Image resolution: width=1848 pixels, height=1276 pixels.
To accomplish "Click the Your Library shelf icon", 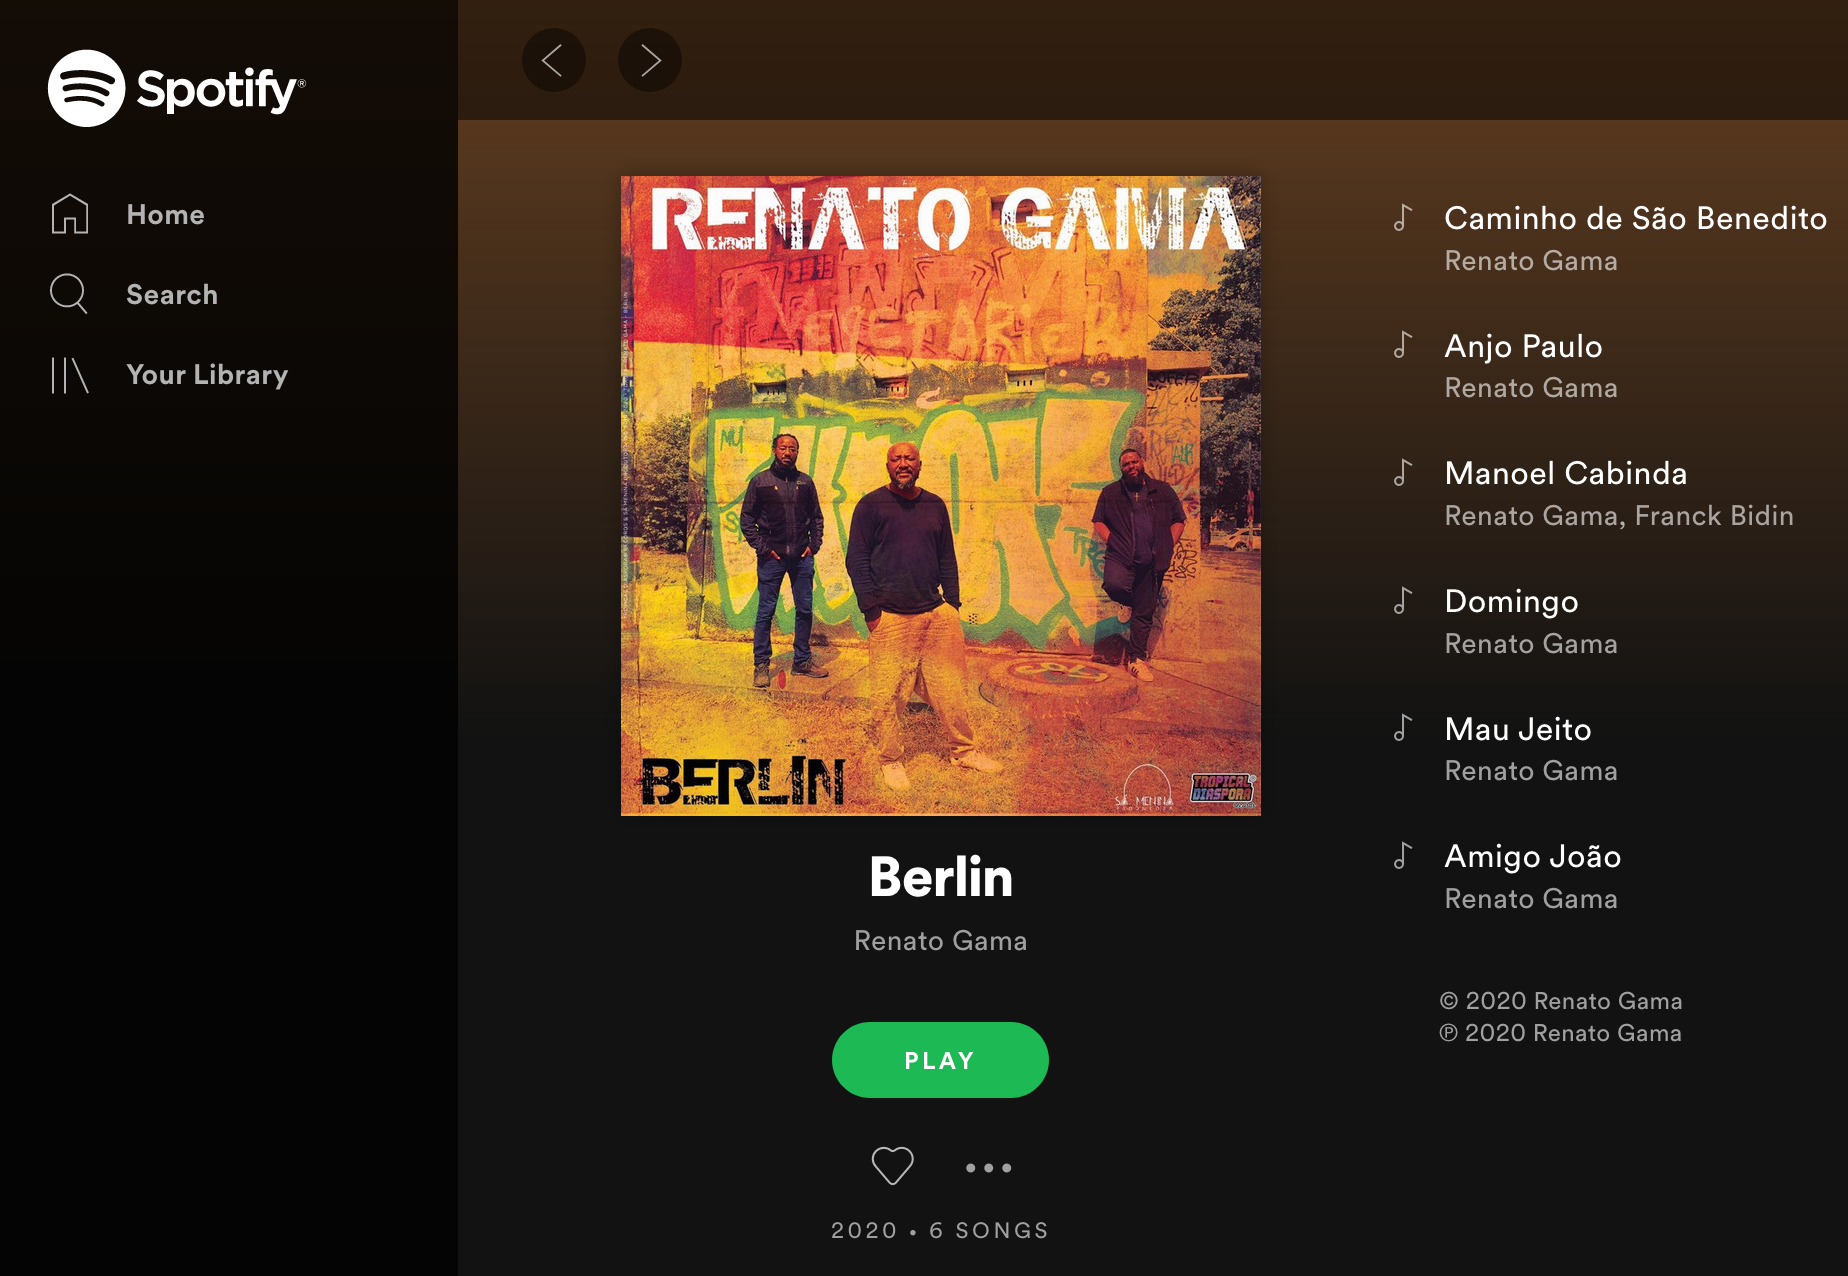I will 70,375.
